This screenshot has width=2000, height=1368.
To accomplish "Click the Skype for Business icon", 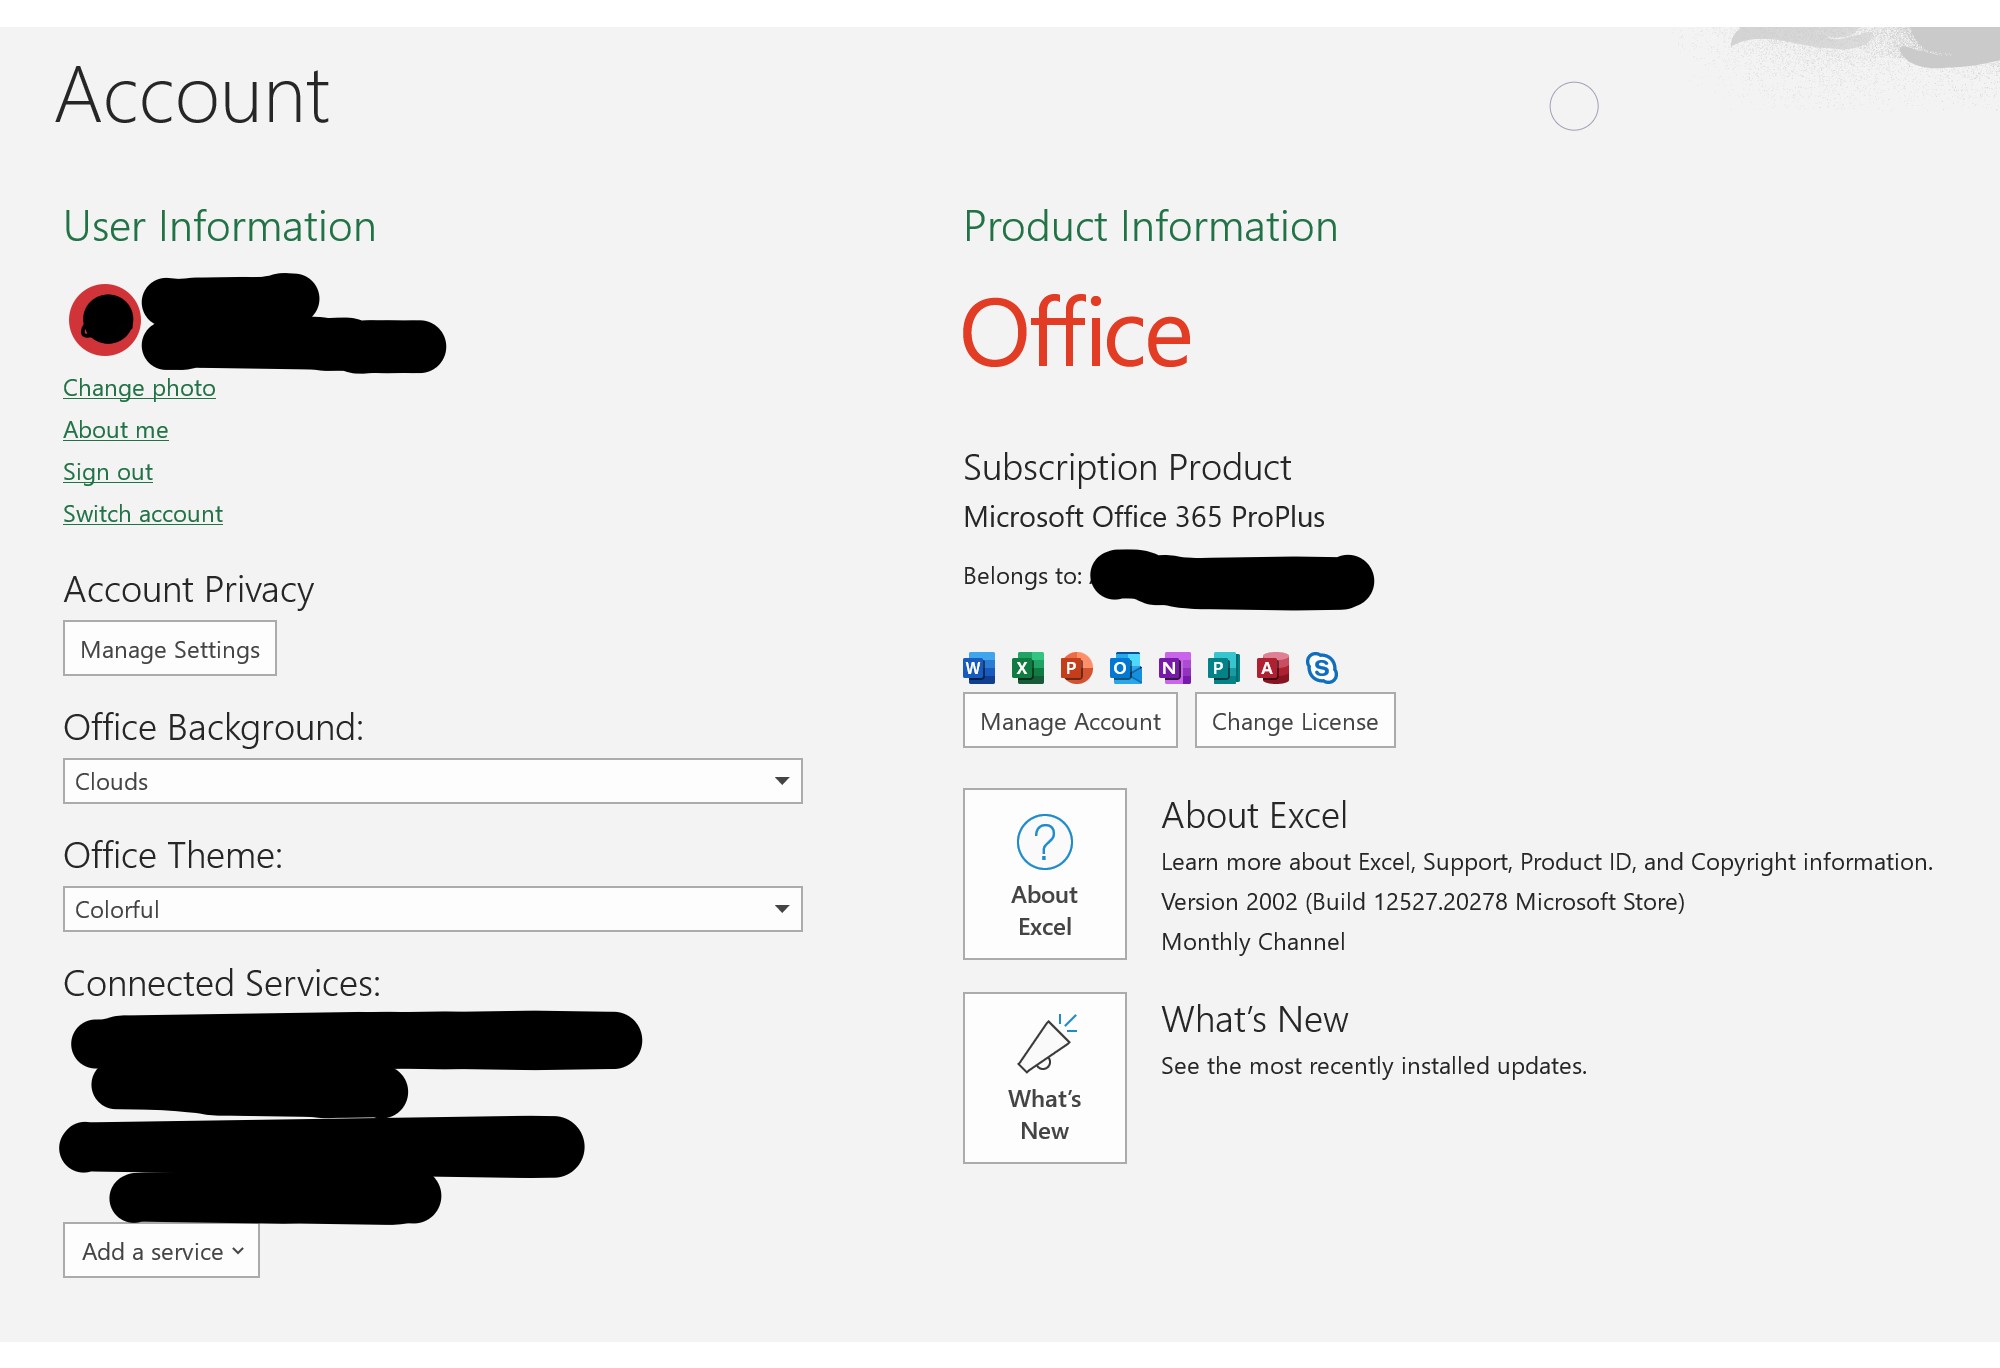I will (x=1321, y=668).
